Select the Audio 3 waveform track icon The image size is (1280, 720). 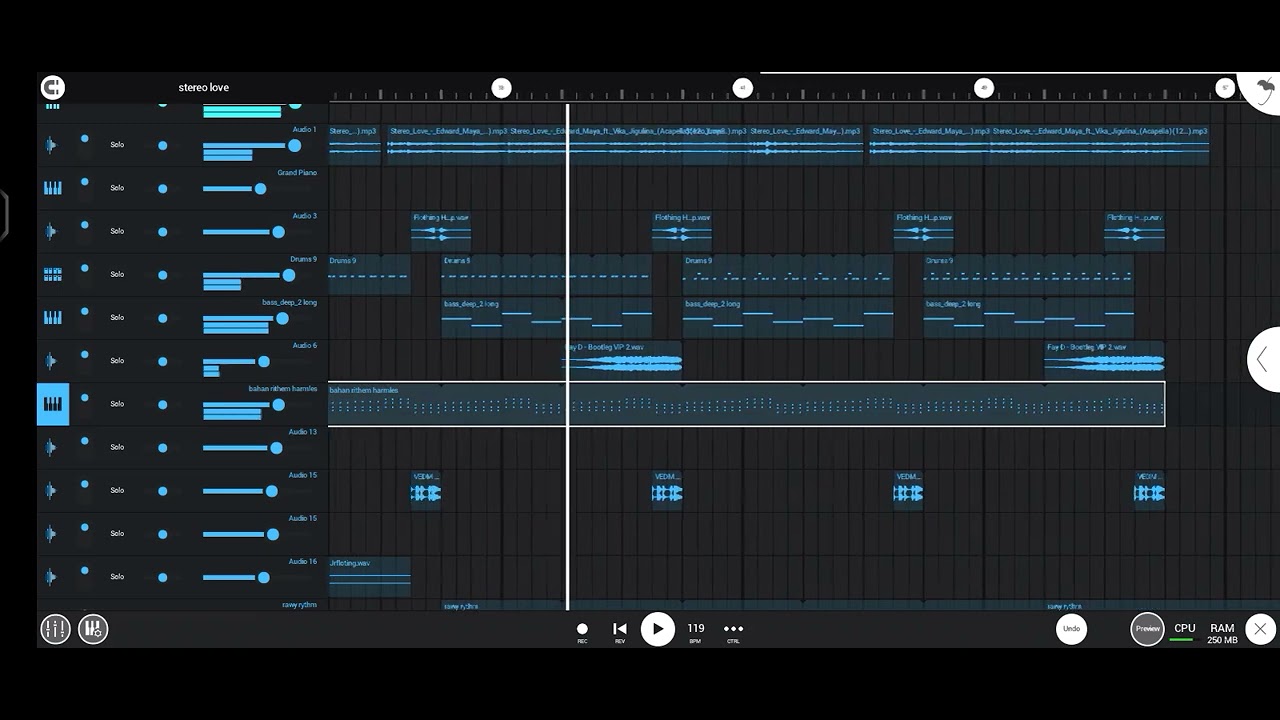[52, 232]
